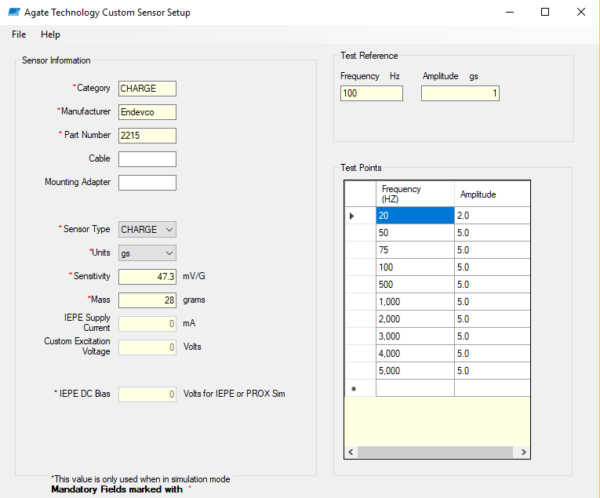Click the empty amplitude cell in the new row

pos(492,388)
